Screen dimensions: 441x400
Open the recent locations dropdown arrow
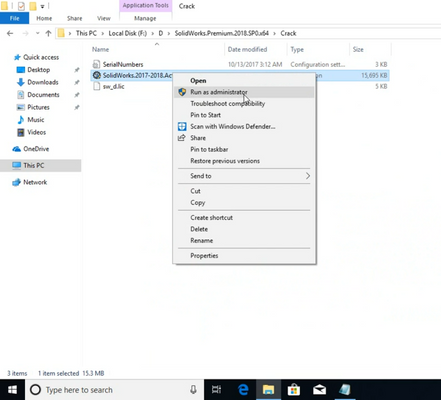tap(37, 33)
